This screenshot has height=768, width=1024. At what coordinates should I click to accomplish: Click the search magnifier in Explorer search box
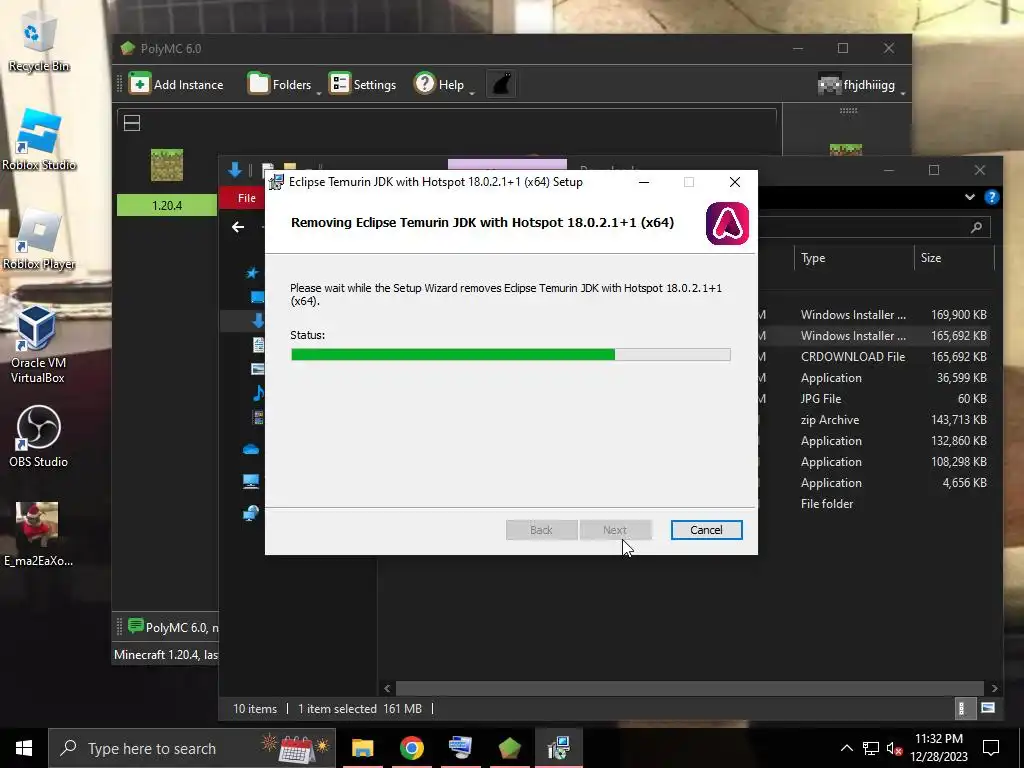(x=976, y=227)
